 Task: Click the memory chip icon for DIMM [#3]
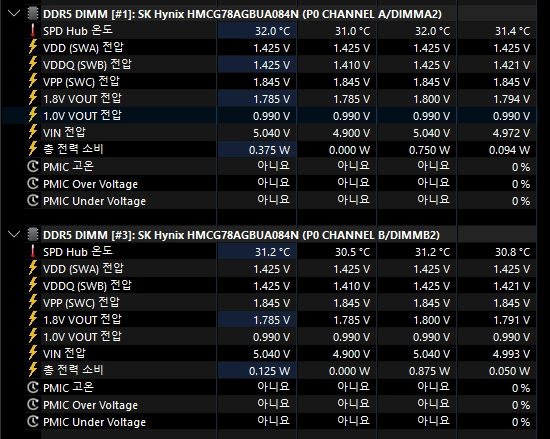pos(33,235)
